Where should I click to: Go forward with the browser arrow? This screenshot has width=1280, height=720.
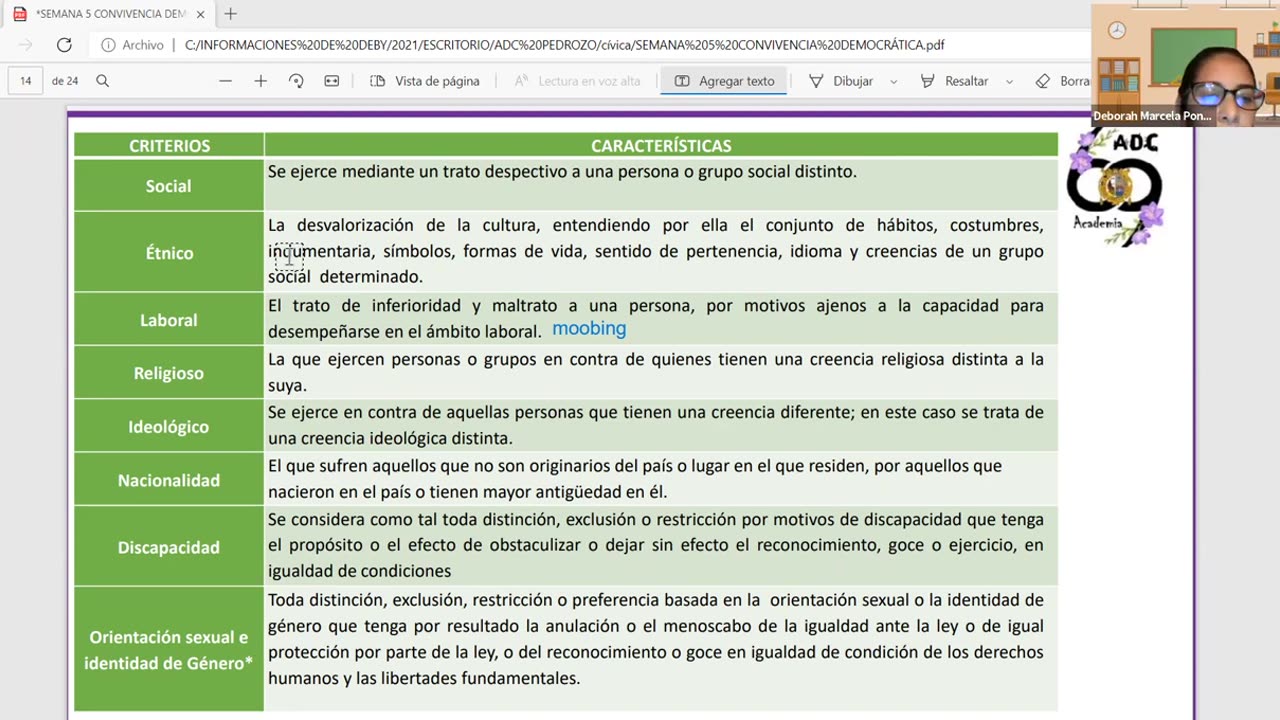(26, 45)
